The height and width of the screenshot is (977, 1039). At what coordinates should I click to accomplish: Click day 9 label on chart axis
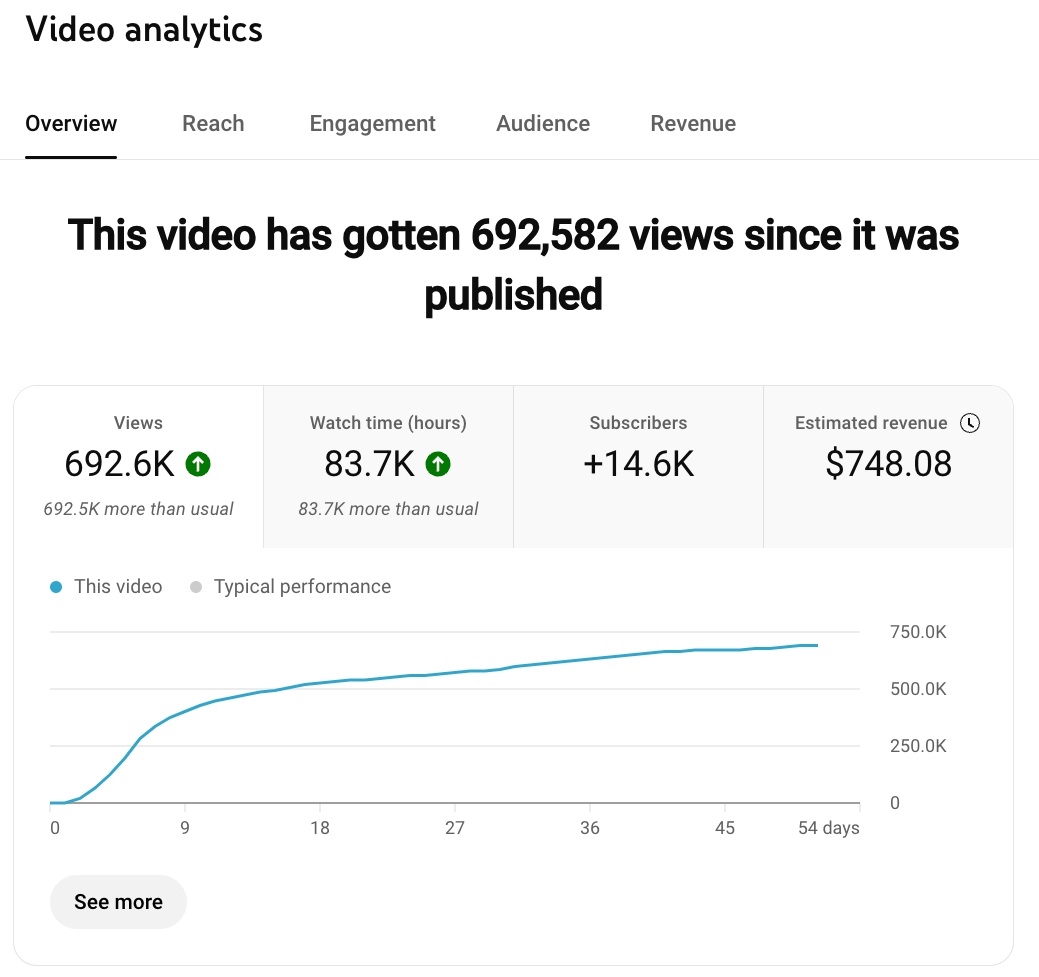(185, 828)
